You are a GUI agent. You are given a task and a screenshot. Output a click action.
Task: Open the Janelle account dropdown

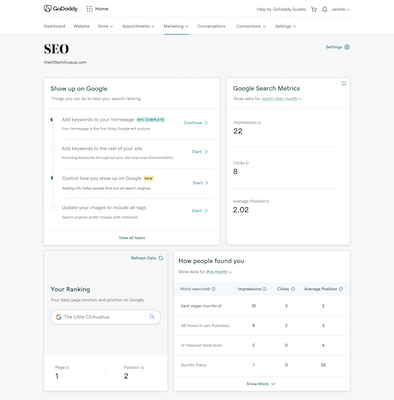[340, 9]
